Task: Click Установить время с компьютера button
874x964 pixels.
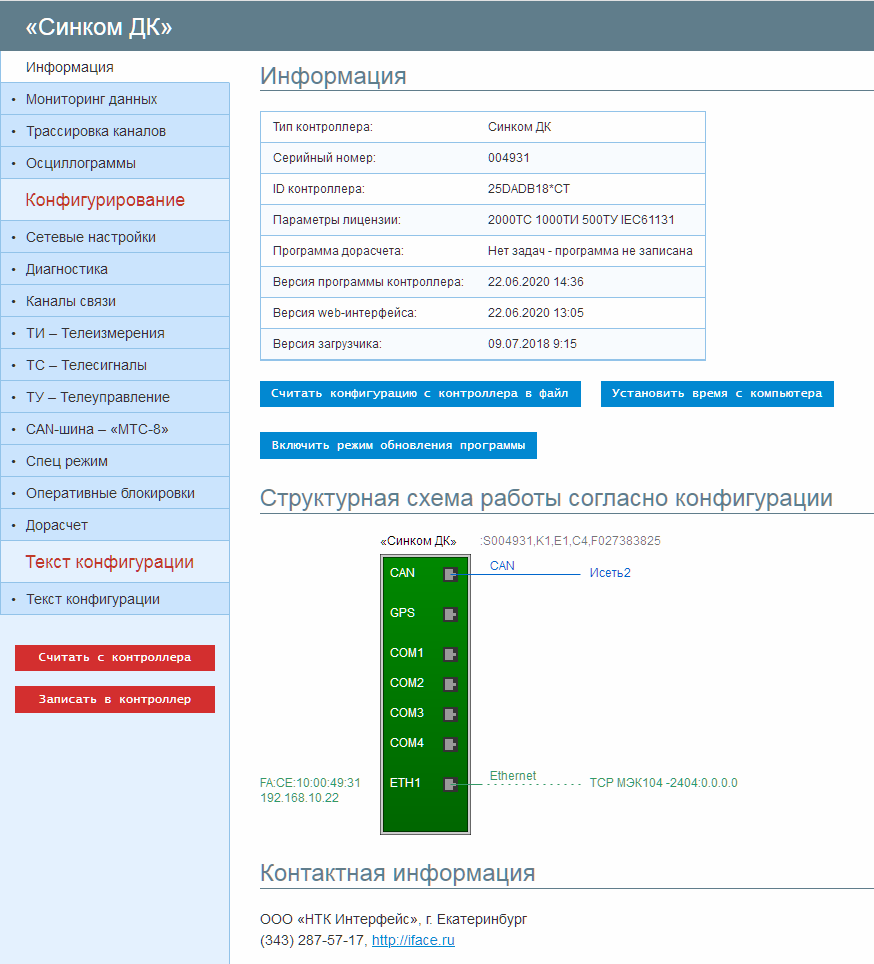Action: [717, 394]
